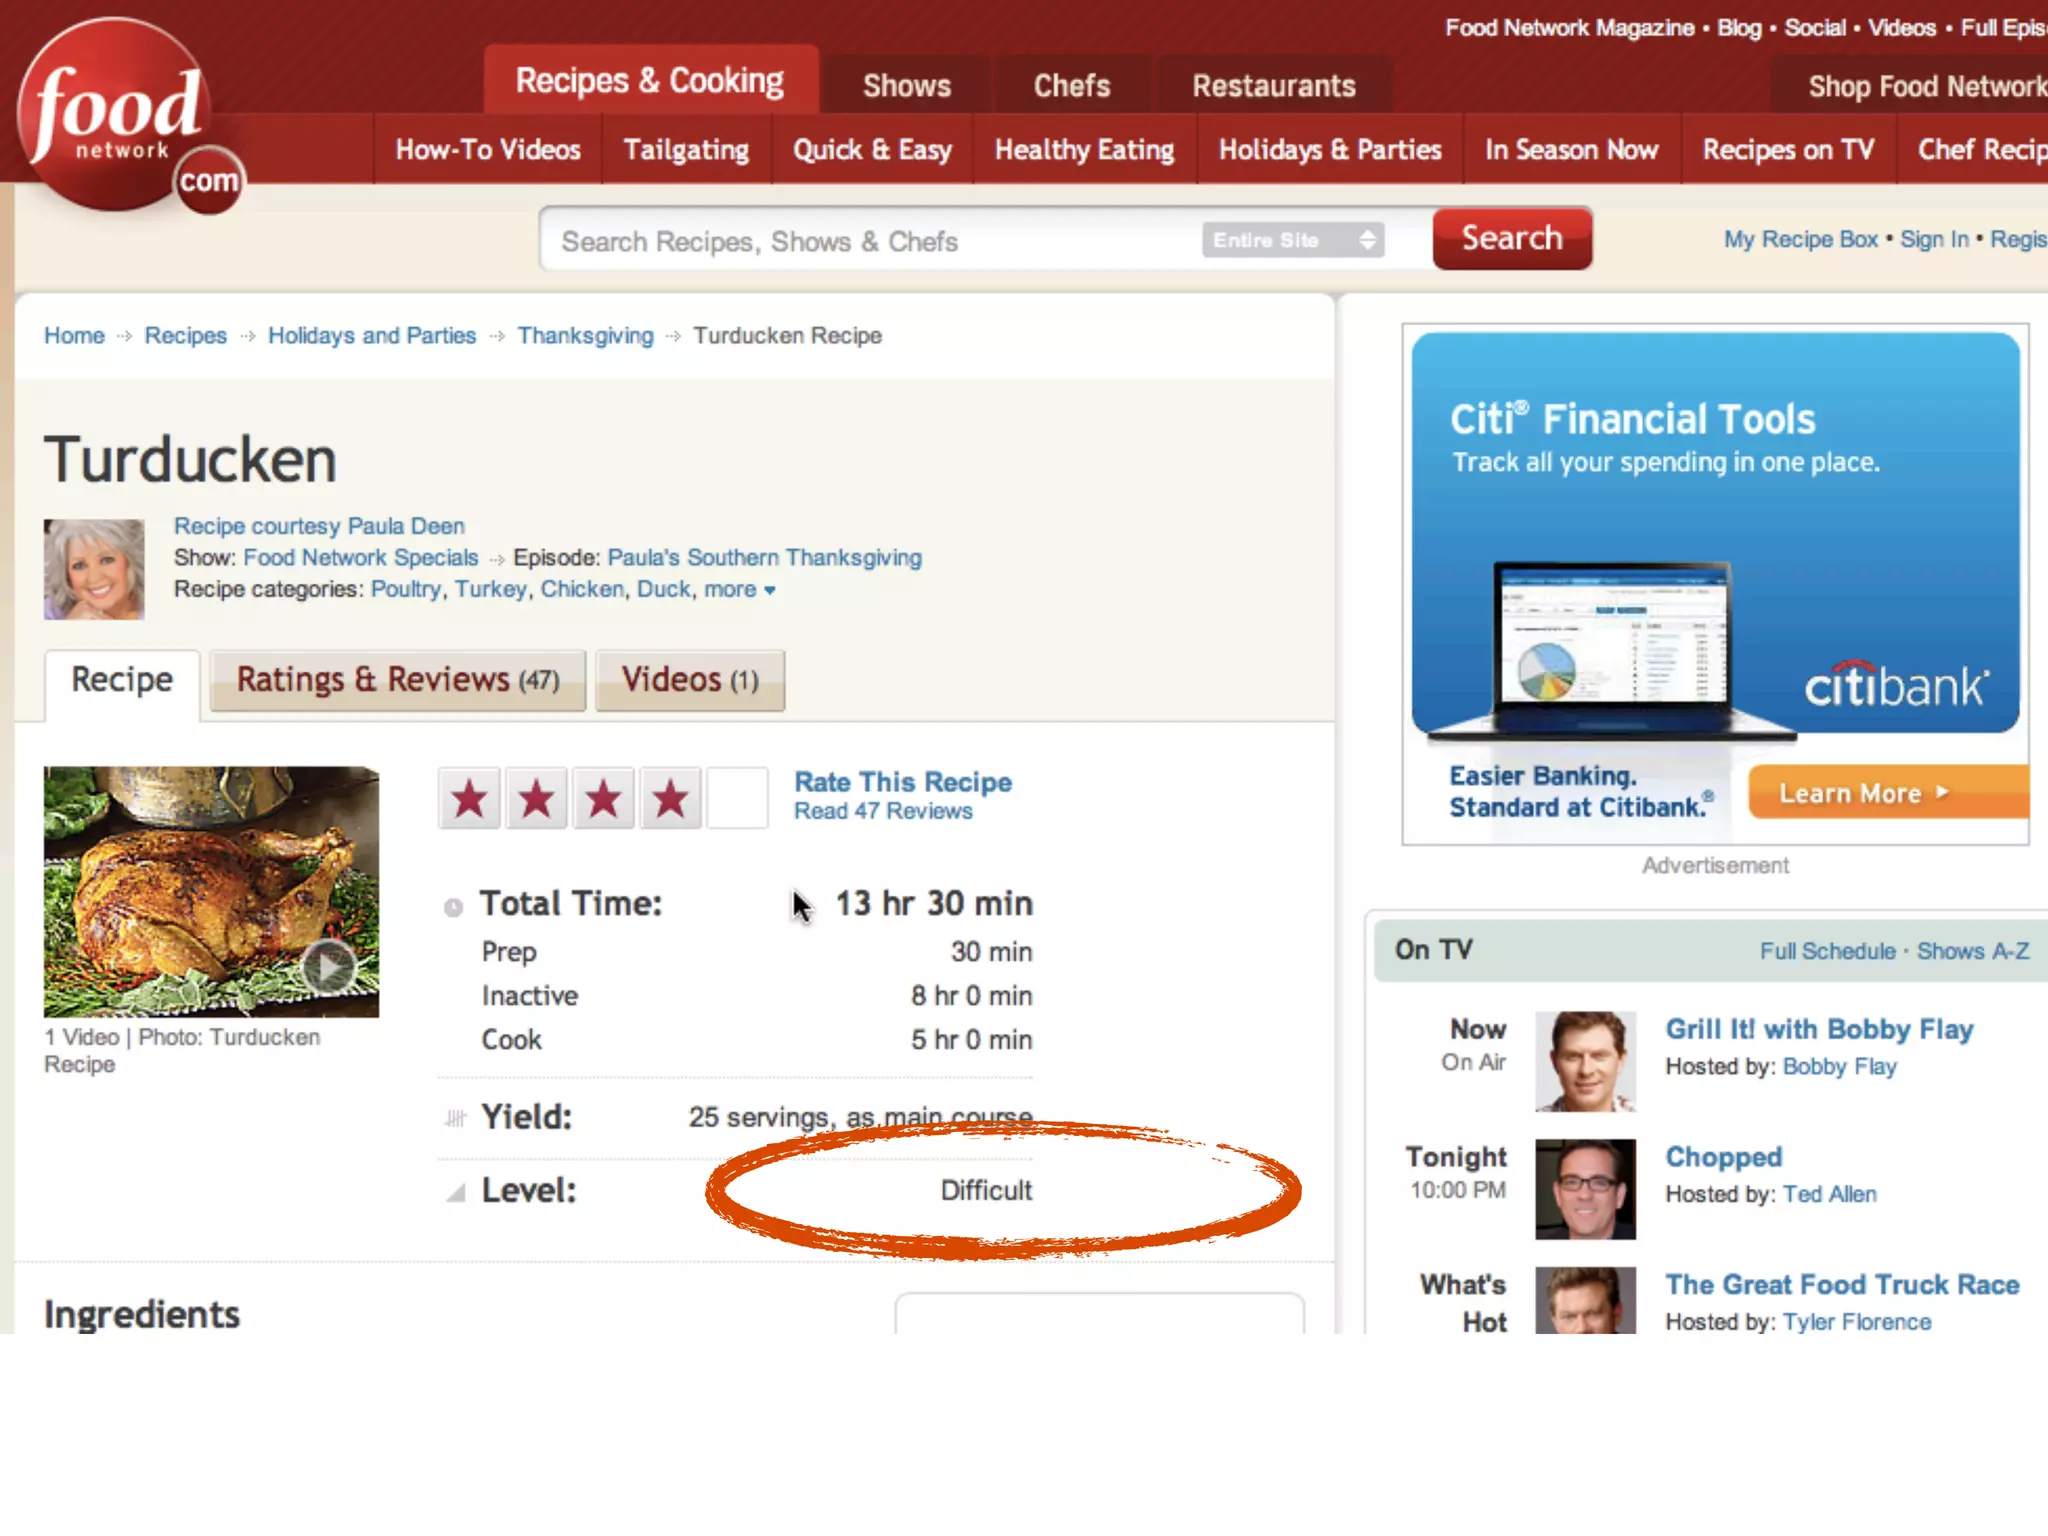Click the fourth rating star
Viewport: 2048px width, 1536px height.
click(670, 799)
